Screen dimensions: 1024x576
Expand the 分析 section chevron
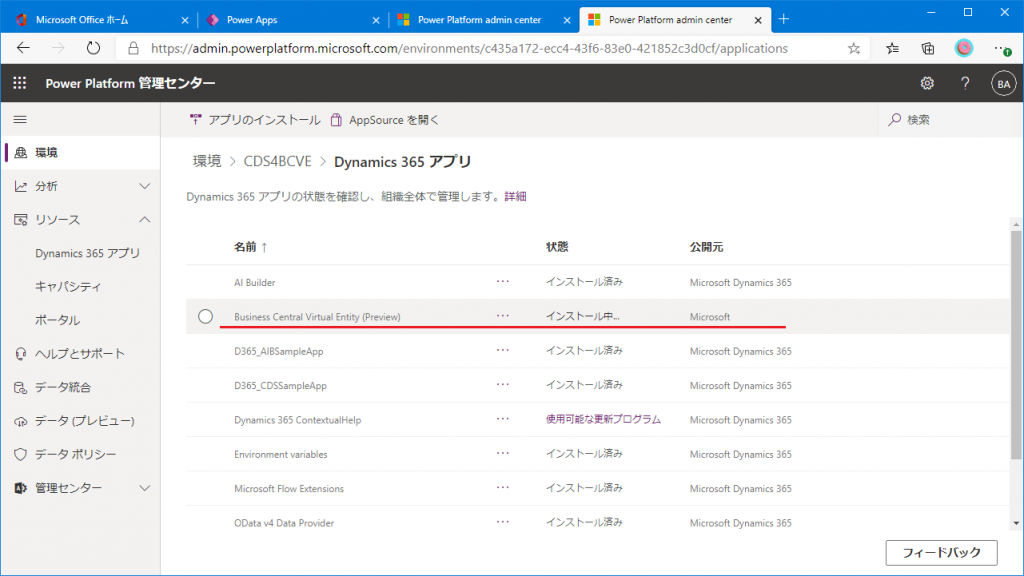click(144, 186)
